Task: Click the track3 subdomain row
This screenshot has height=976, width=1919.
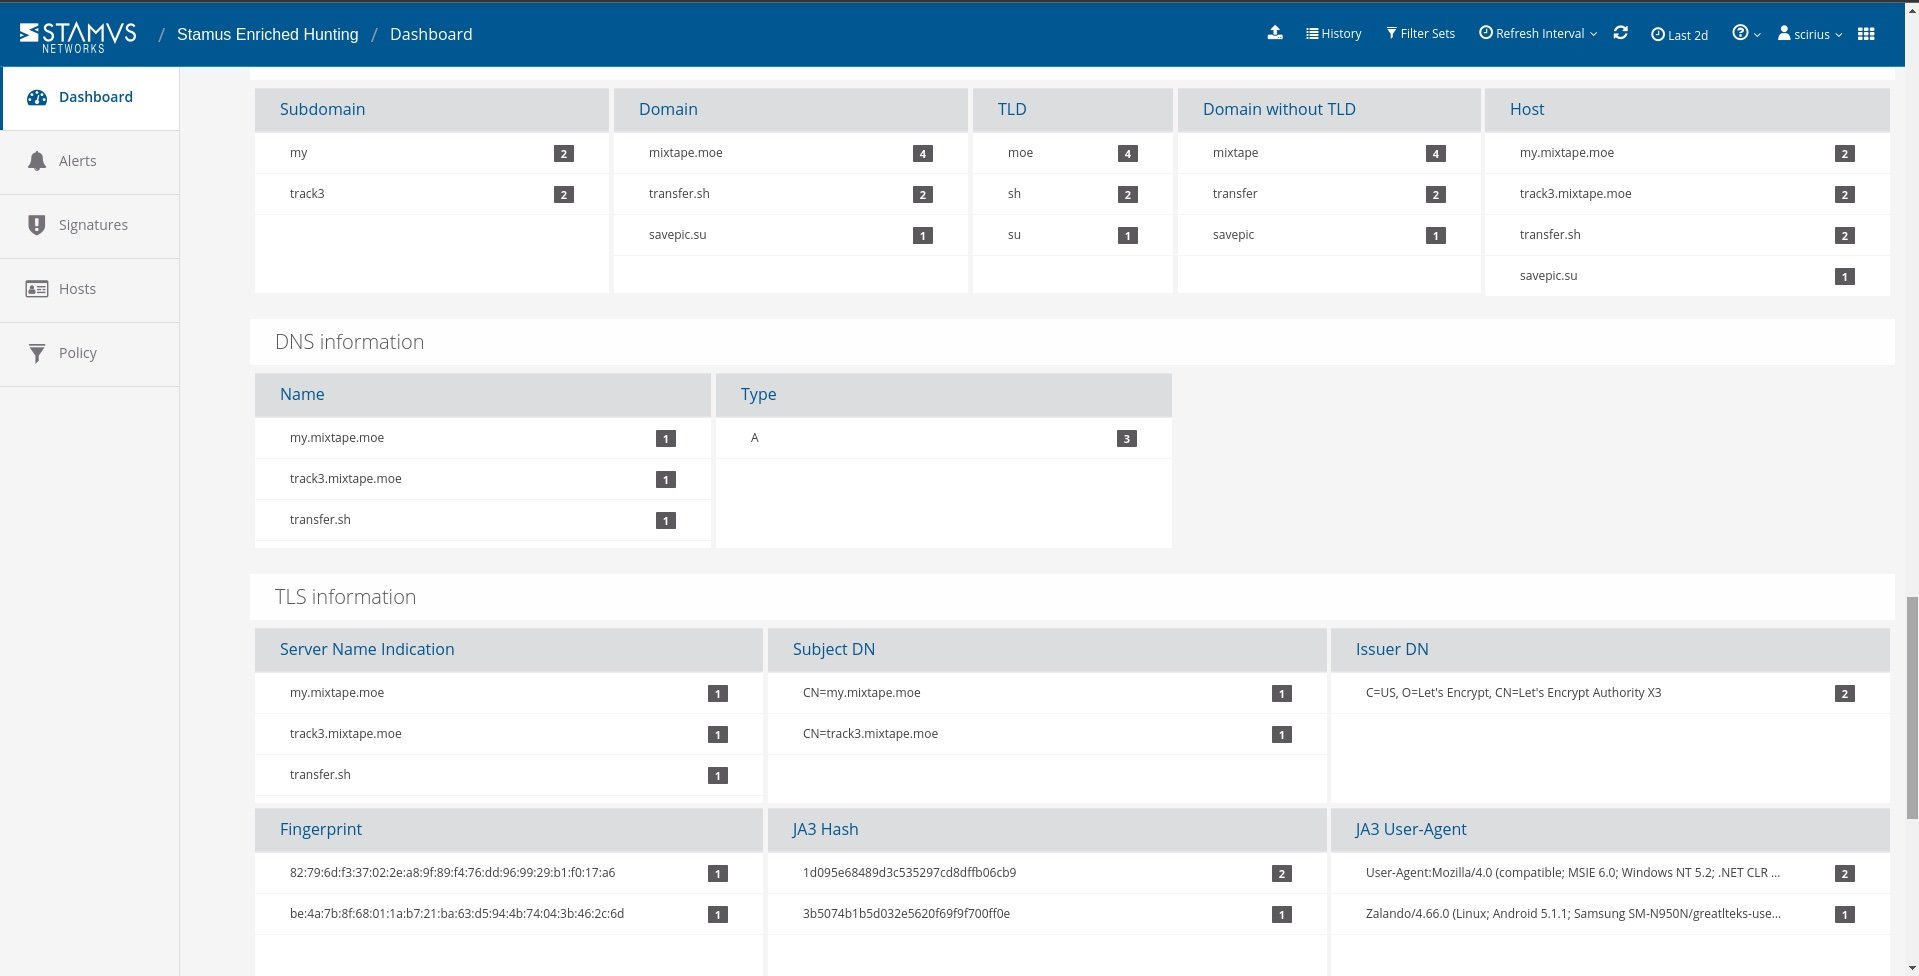Action: (432, 194)
